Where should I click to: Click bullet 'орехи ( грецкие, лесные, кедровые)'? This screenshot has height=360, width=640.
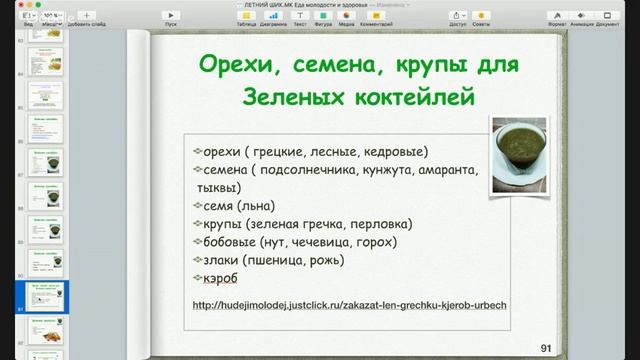[316, 151]
